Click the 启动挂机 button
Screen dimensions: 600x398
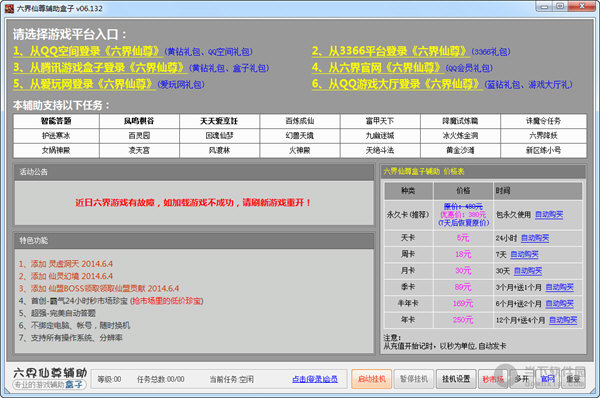(372, 379)
